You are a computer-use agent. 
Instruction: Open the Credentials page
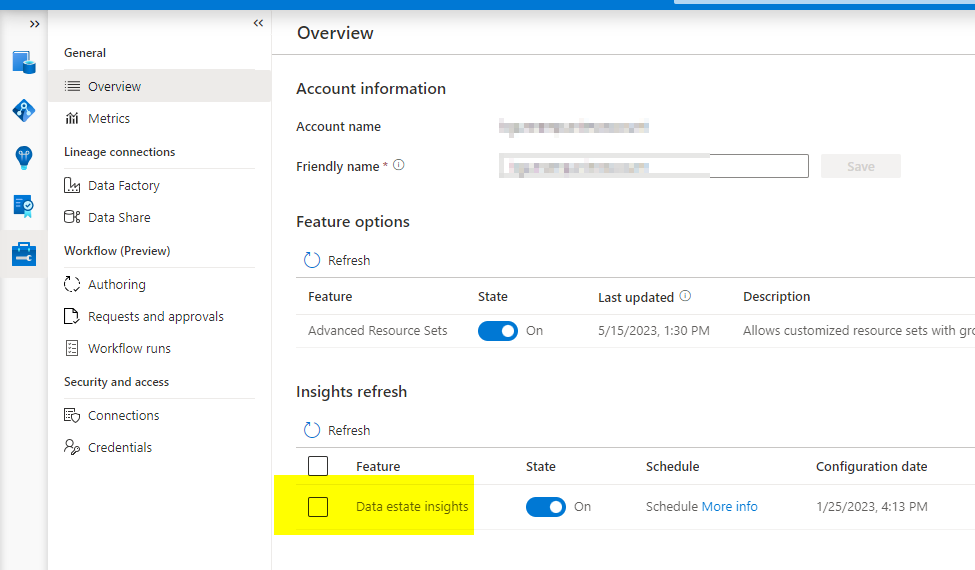120,448
